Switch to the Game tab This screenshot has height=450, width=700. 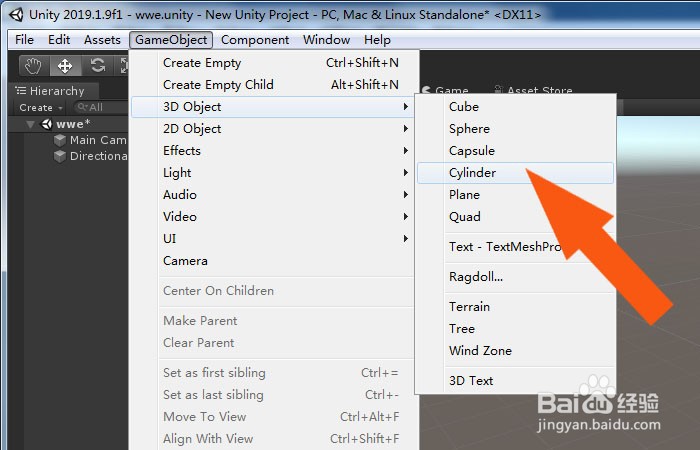[x=446, y=91]
